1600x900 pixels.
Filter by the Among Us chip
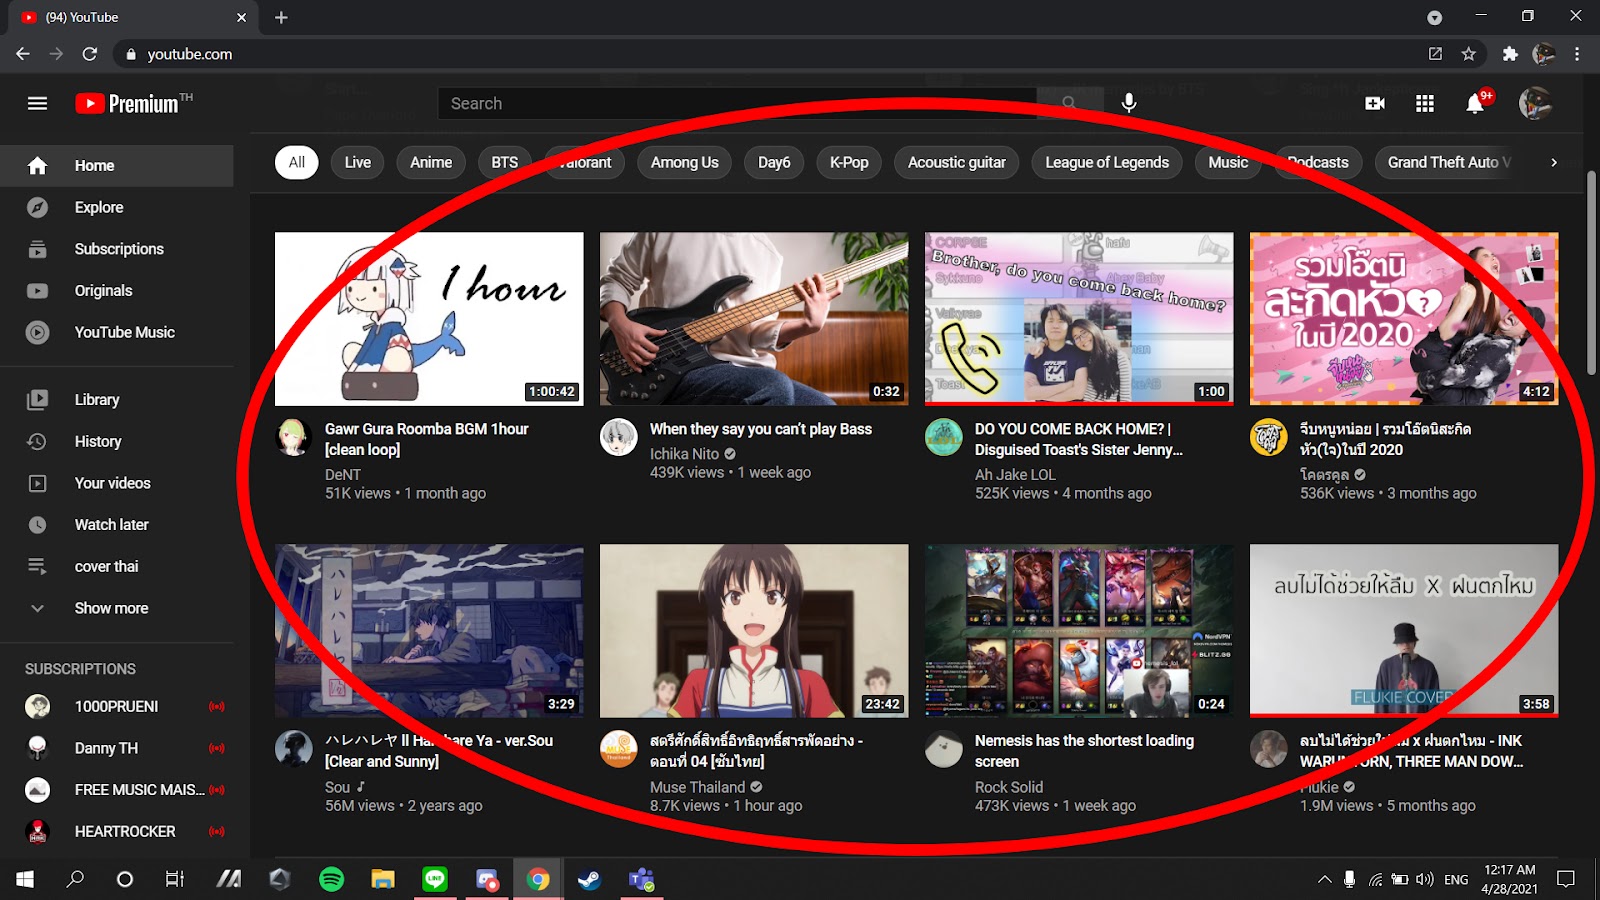pyautogui.click(x=685, y=162)
